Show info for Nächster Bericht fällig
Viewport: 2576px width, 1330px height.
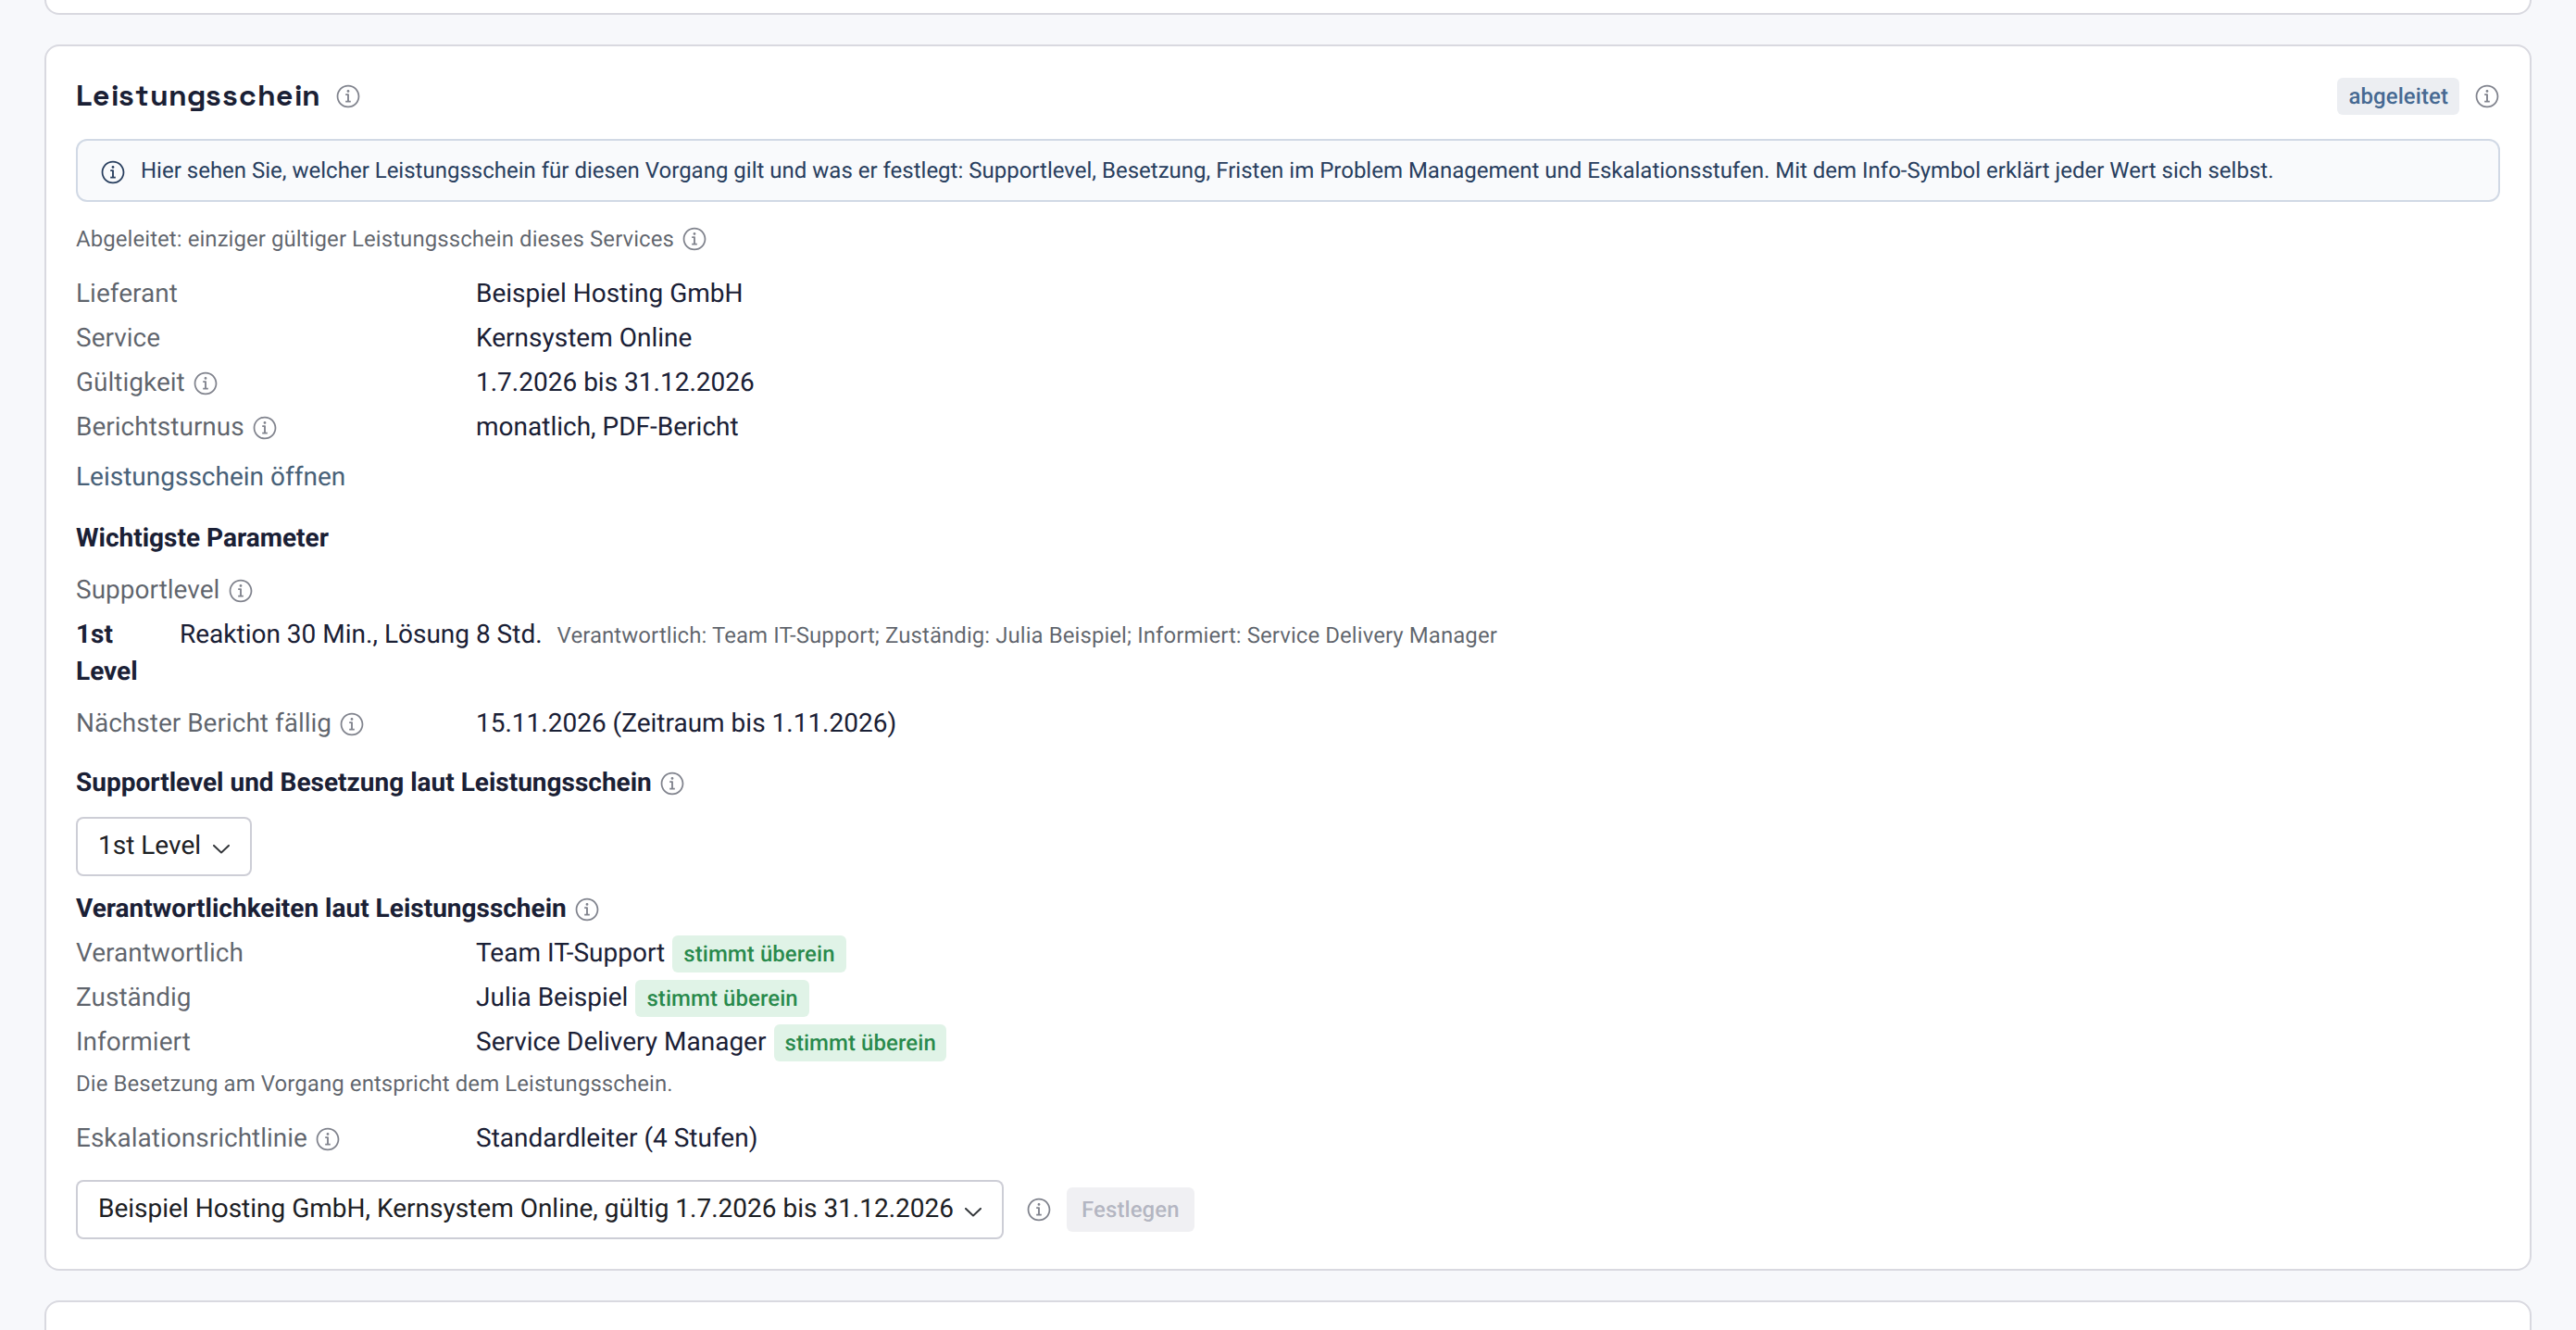click(x=352, y=724)
